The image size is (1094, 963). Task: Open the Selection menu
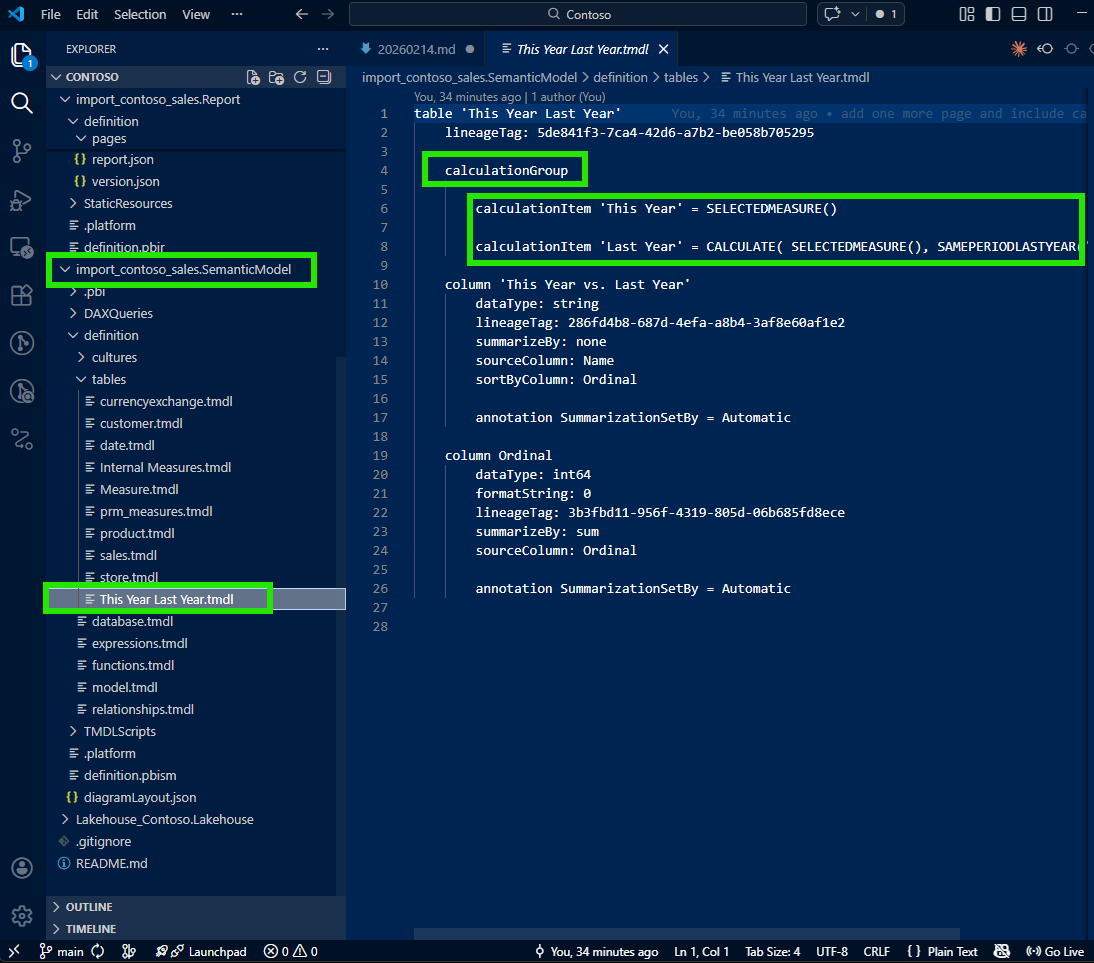(140, 14)
